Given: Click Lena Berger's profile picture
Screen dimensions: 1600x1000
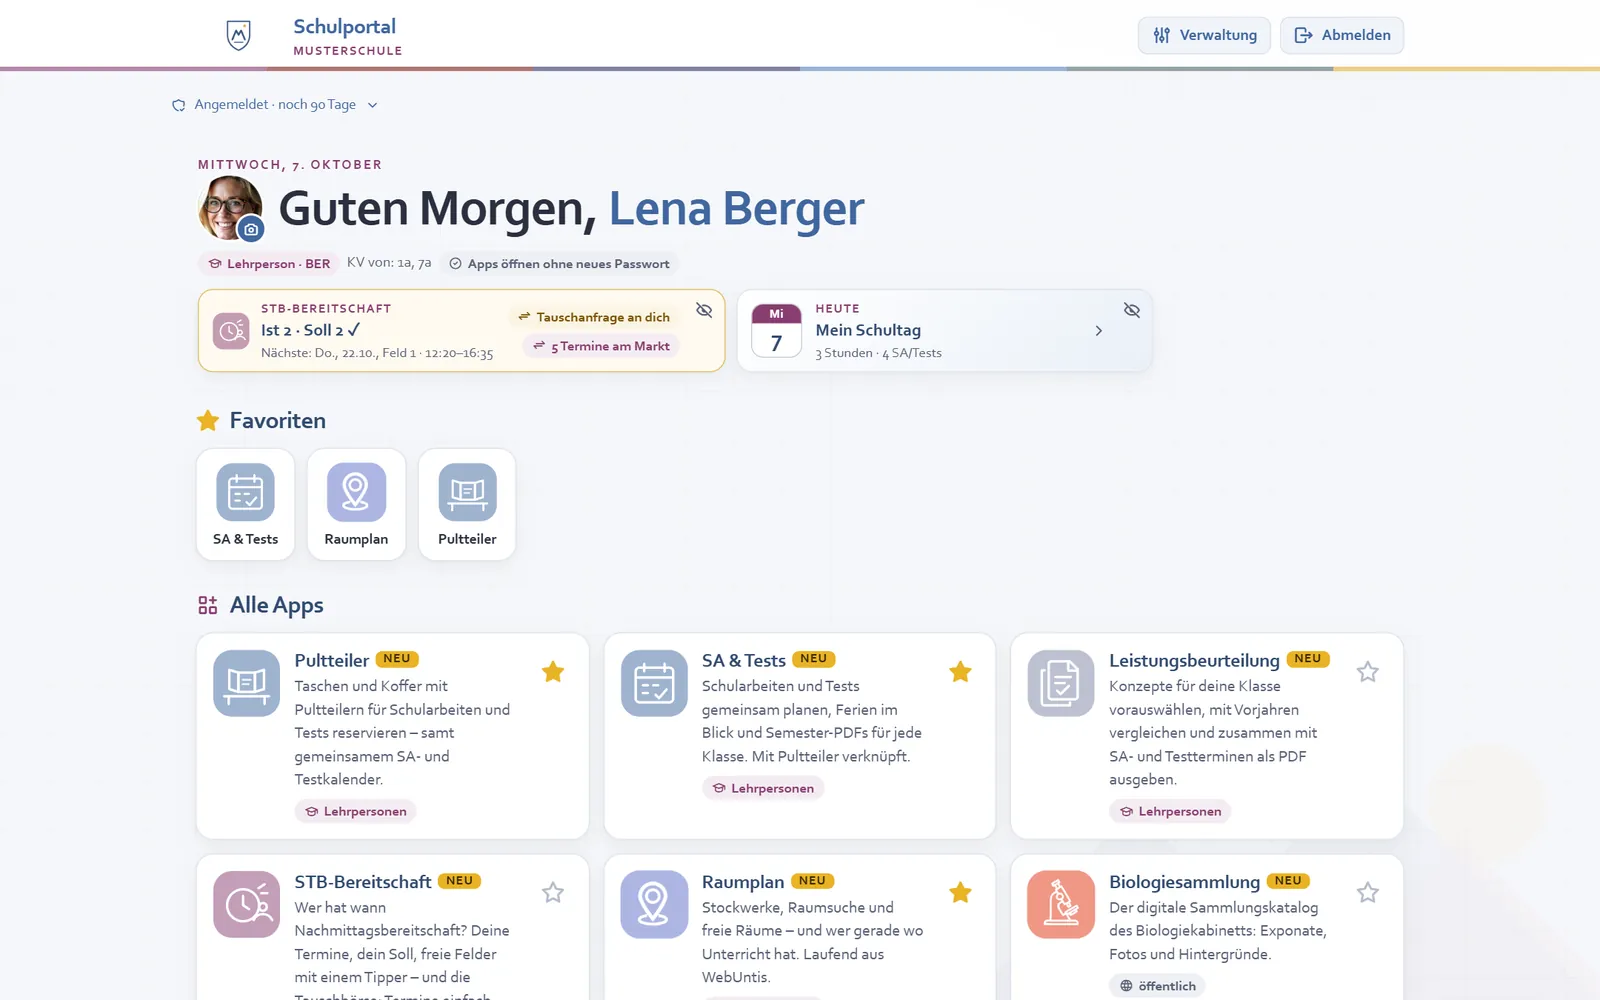Looking at the screenshot, I should click(x=229, y=207).
